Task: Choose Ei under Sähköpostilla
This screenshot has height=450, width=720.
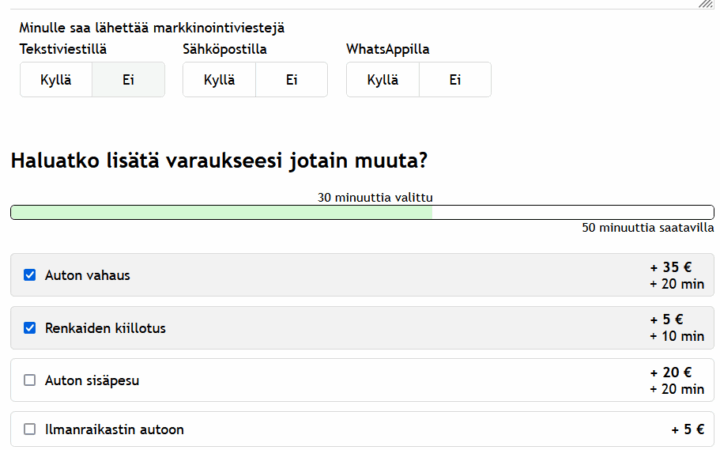Action: tap(291, 80)
